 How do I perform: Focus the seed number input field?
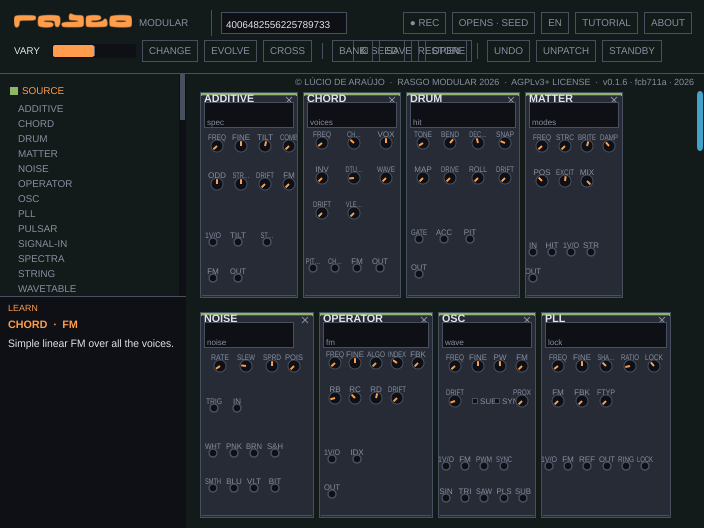[x=284, y=23]
